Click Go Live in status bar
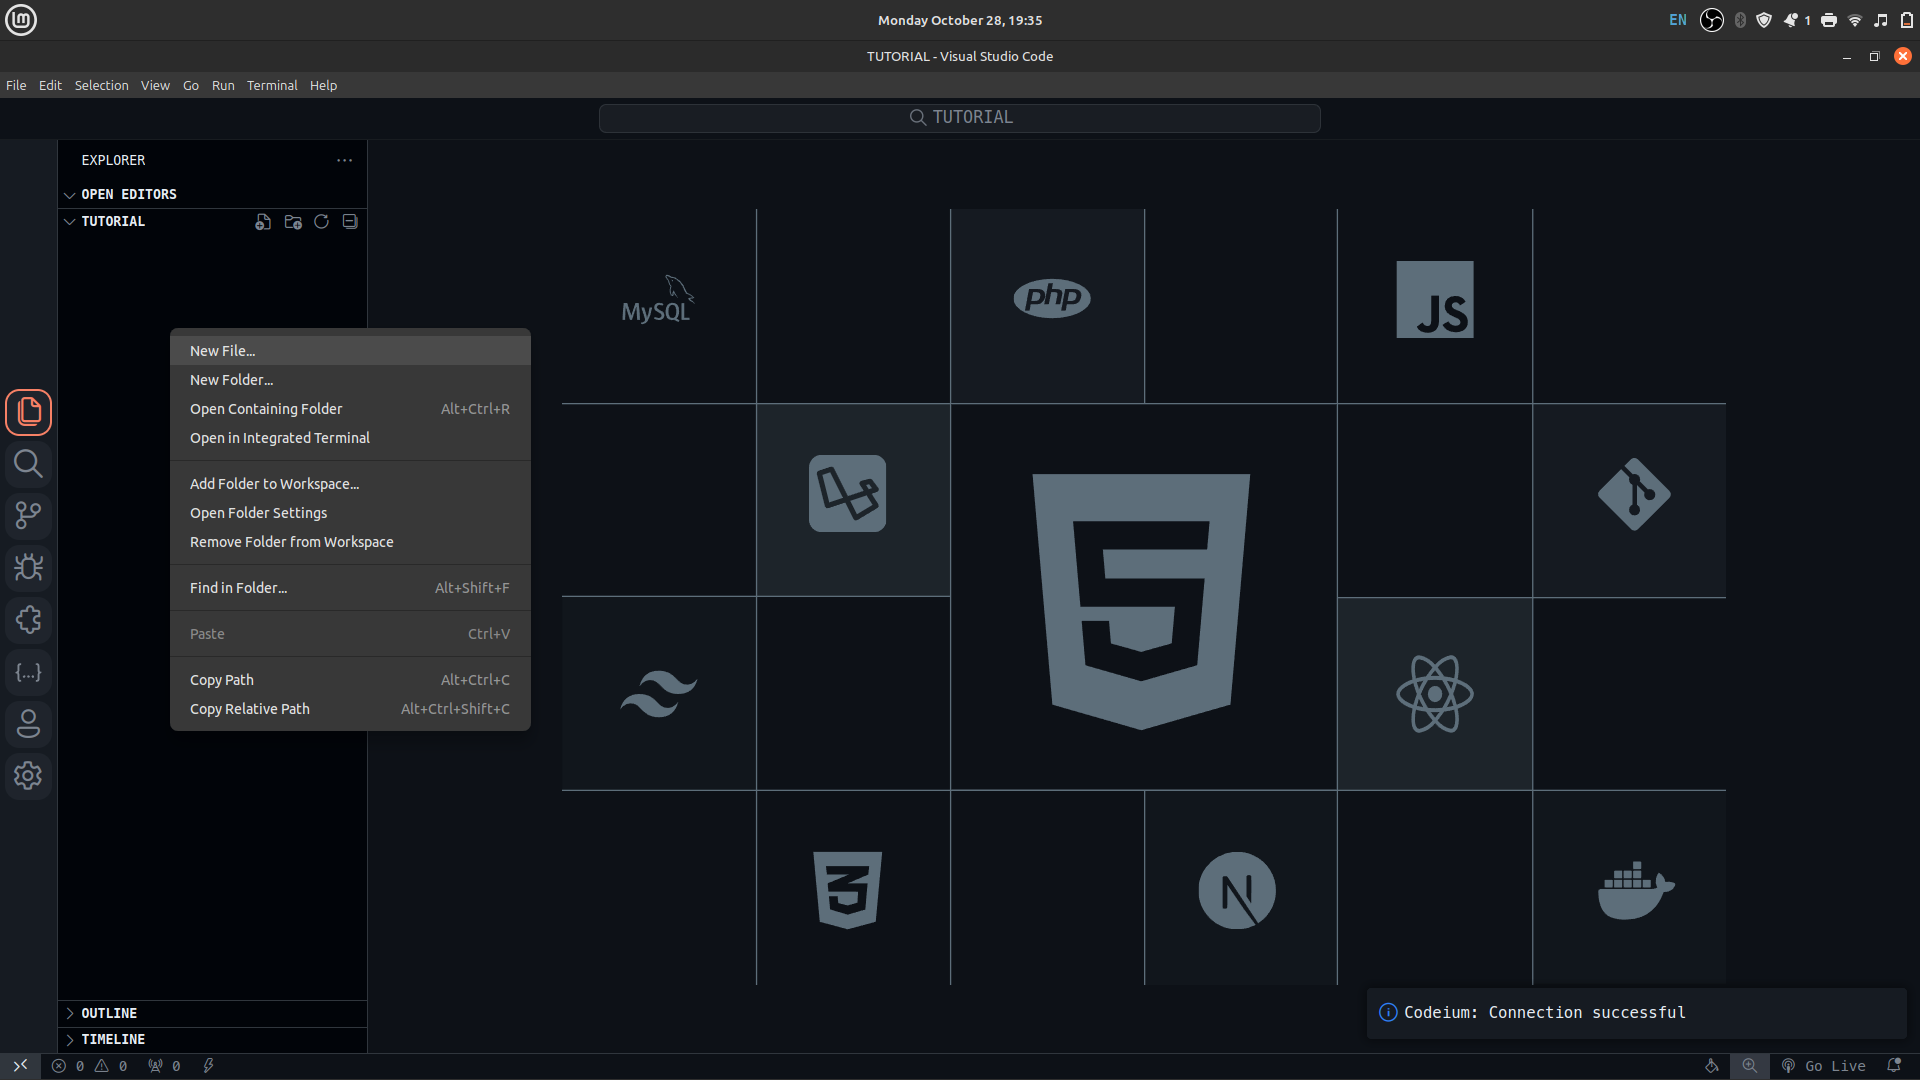 point(1825,1066)
